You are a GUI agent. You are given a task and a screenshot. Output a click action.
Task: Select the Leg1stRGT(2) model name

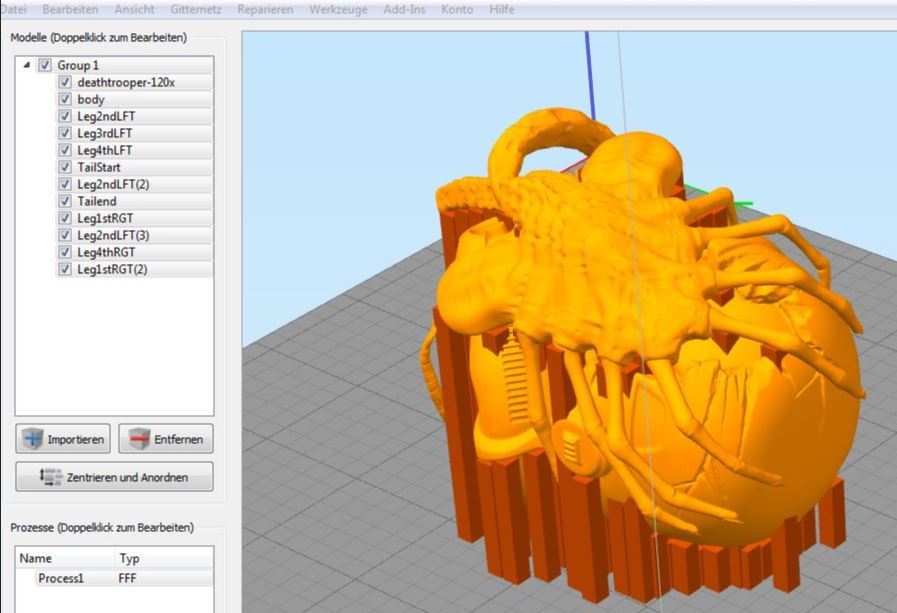point(112,269)
